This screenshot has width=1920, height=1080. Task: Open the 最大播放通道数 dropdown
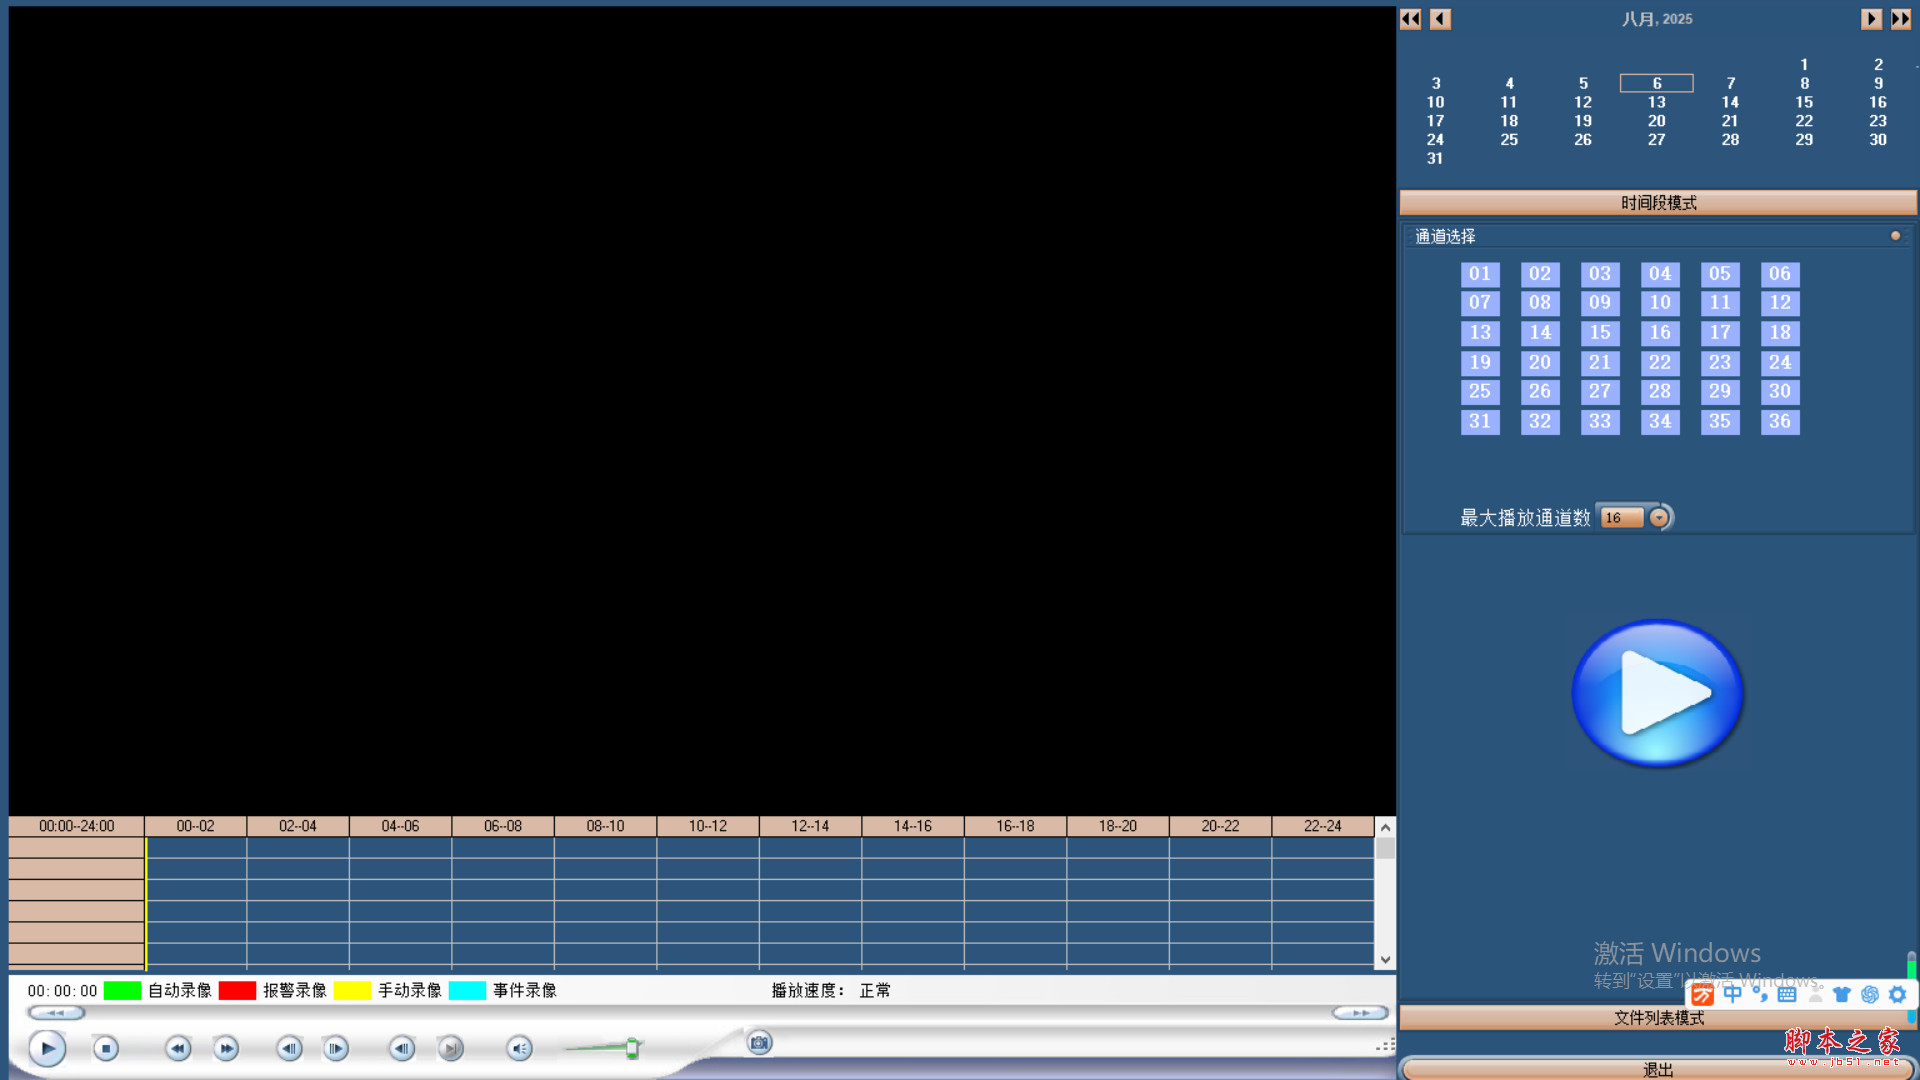click(x=1659, y=518)
